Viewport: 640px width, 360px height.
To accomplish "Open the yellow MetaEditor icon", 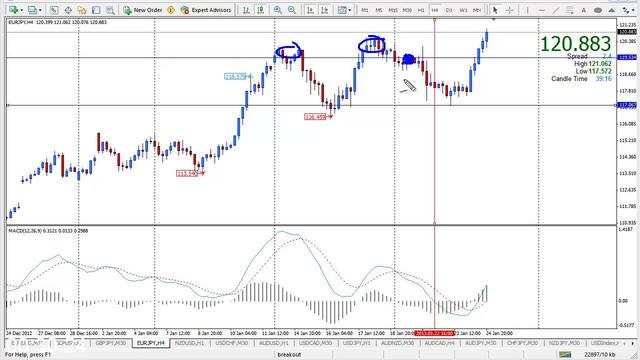I will [171, 10].
